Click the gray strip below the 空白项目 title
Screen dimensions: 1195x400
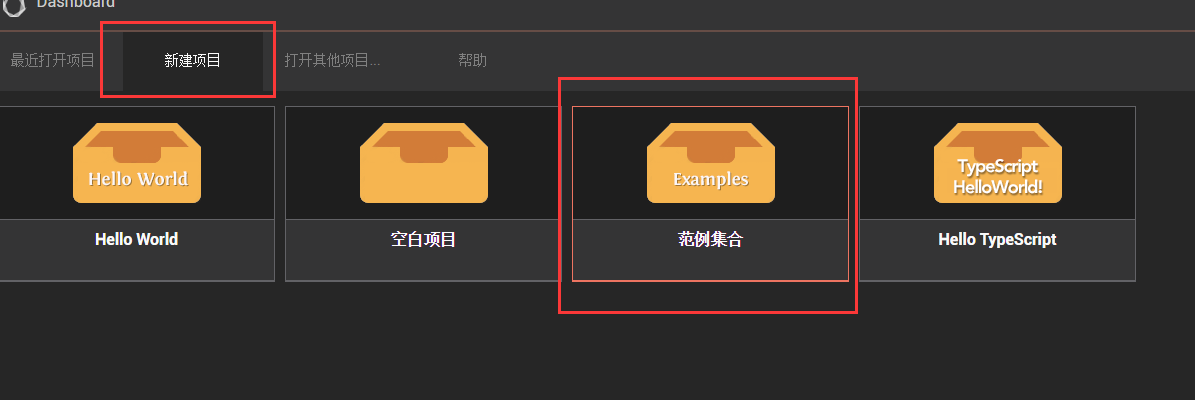(x=424, y=265)
